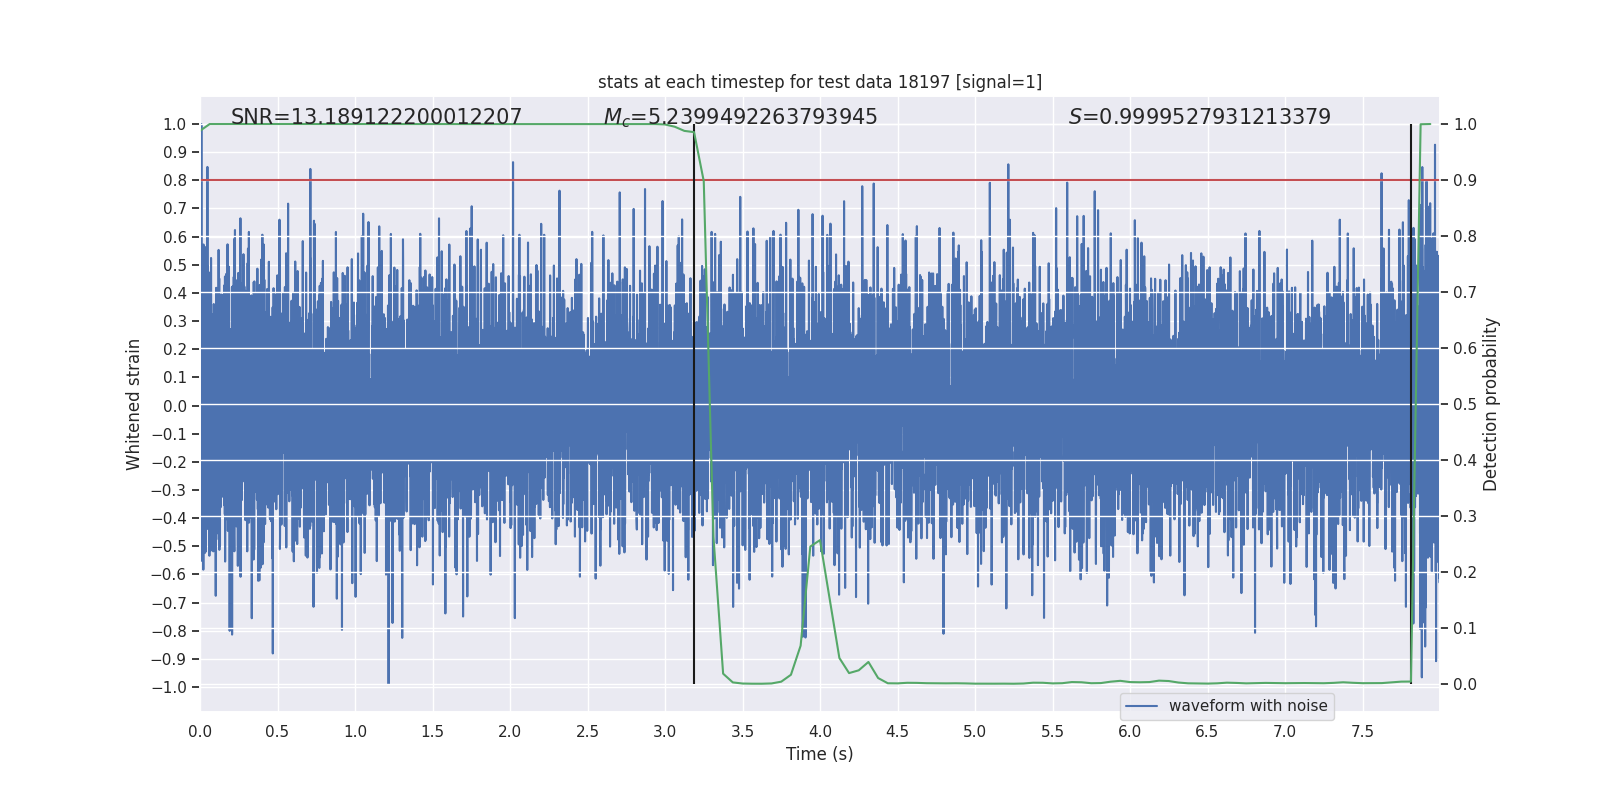1600x800 pixels.
Task: Select the 0.5 tick on the Time axis
Action: [x=277, y=731]
